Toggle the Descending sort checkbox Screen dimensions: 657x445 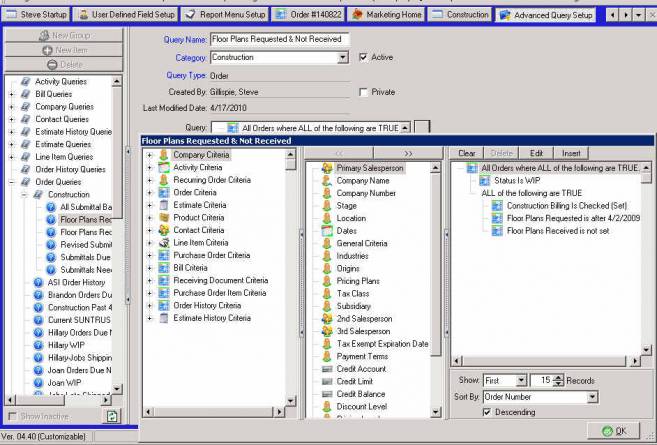coord(487,412)
